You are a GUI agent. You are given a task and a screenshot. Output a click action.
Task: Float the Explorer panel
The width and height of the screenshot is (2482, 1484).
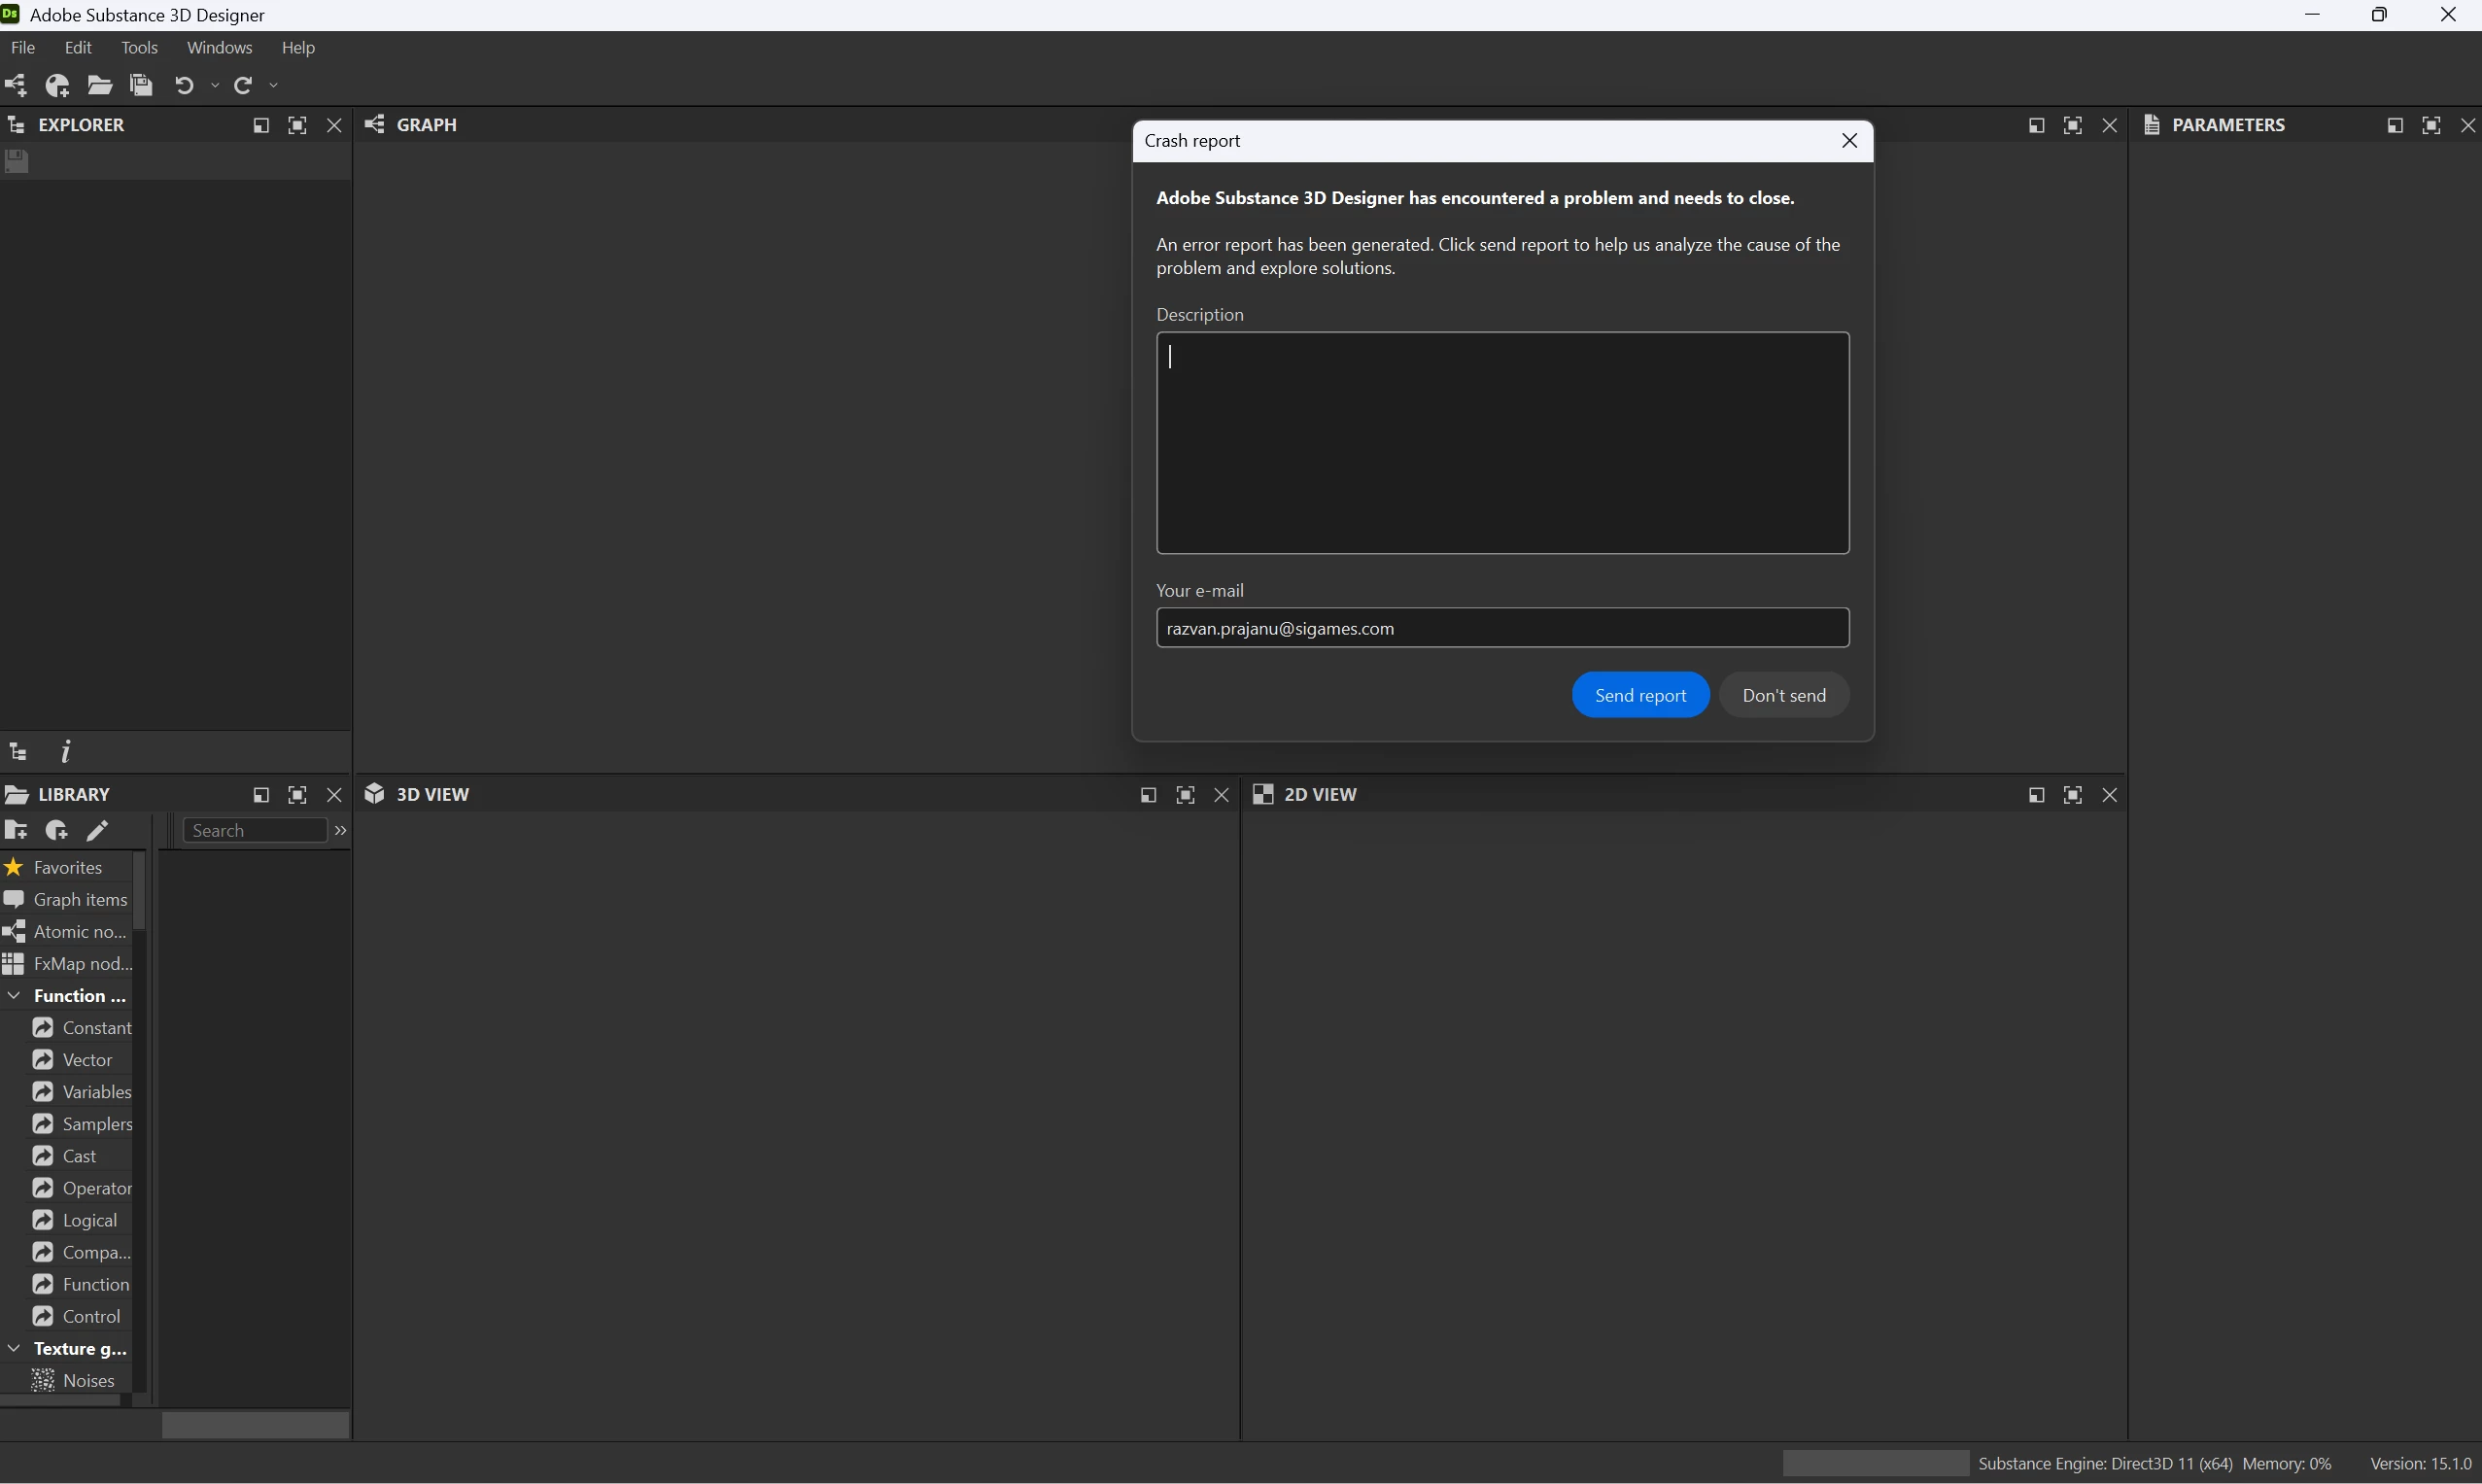point(261,125)
